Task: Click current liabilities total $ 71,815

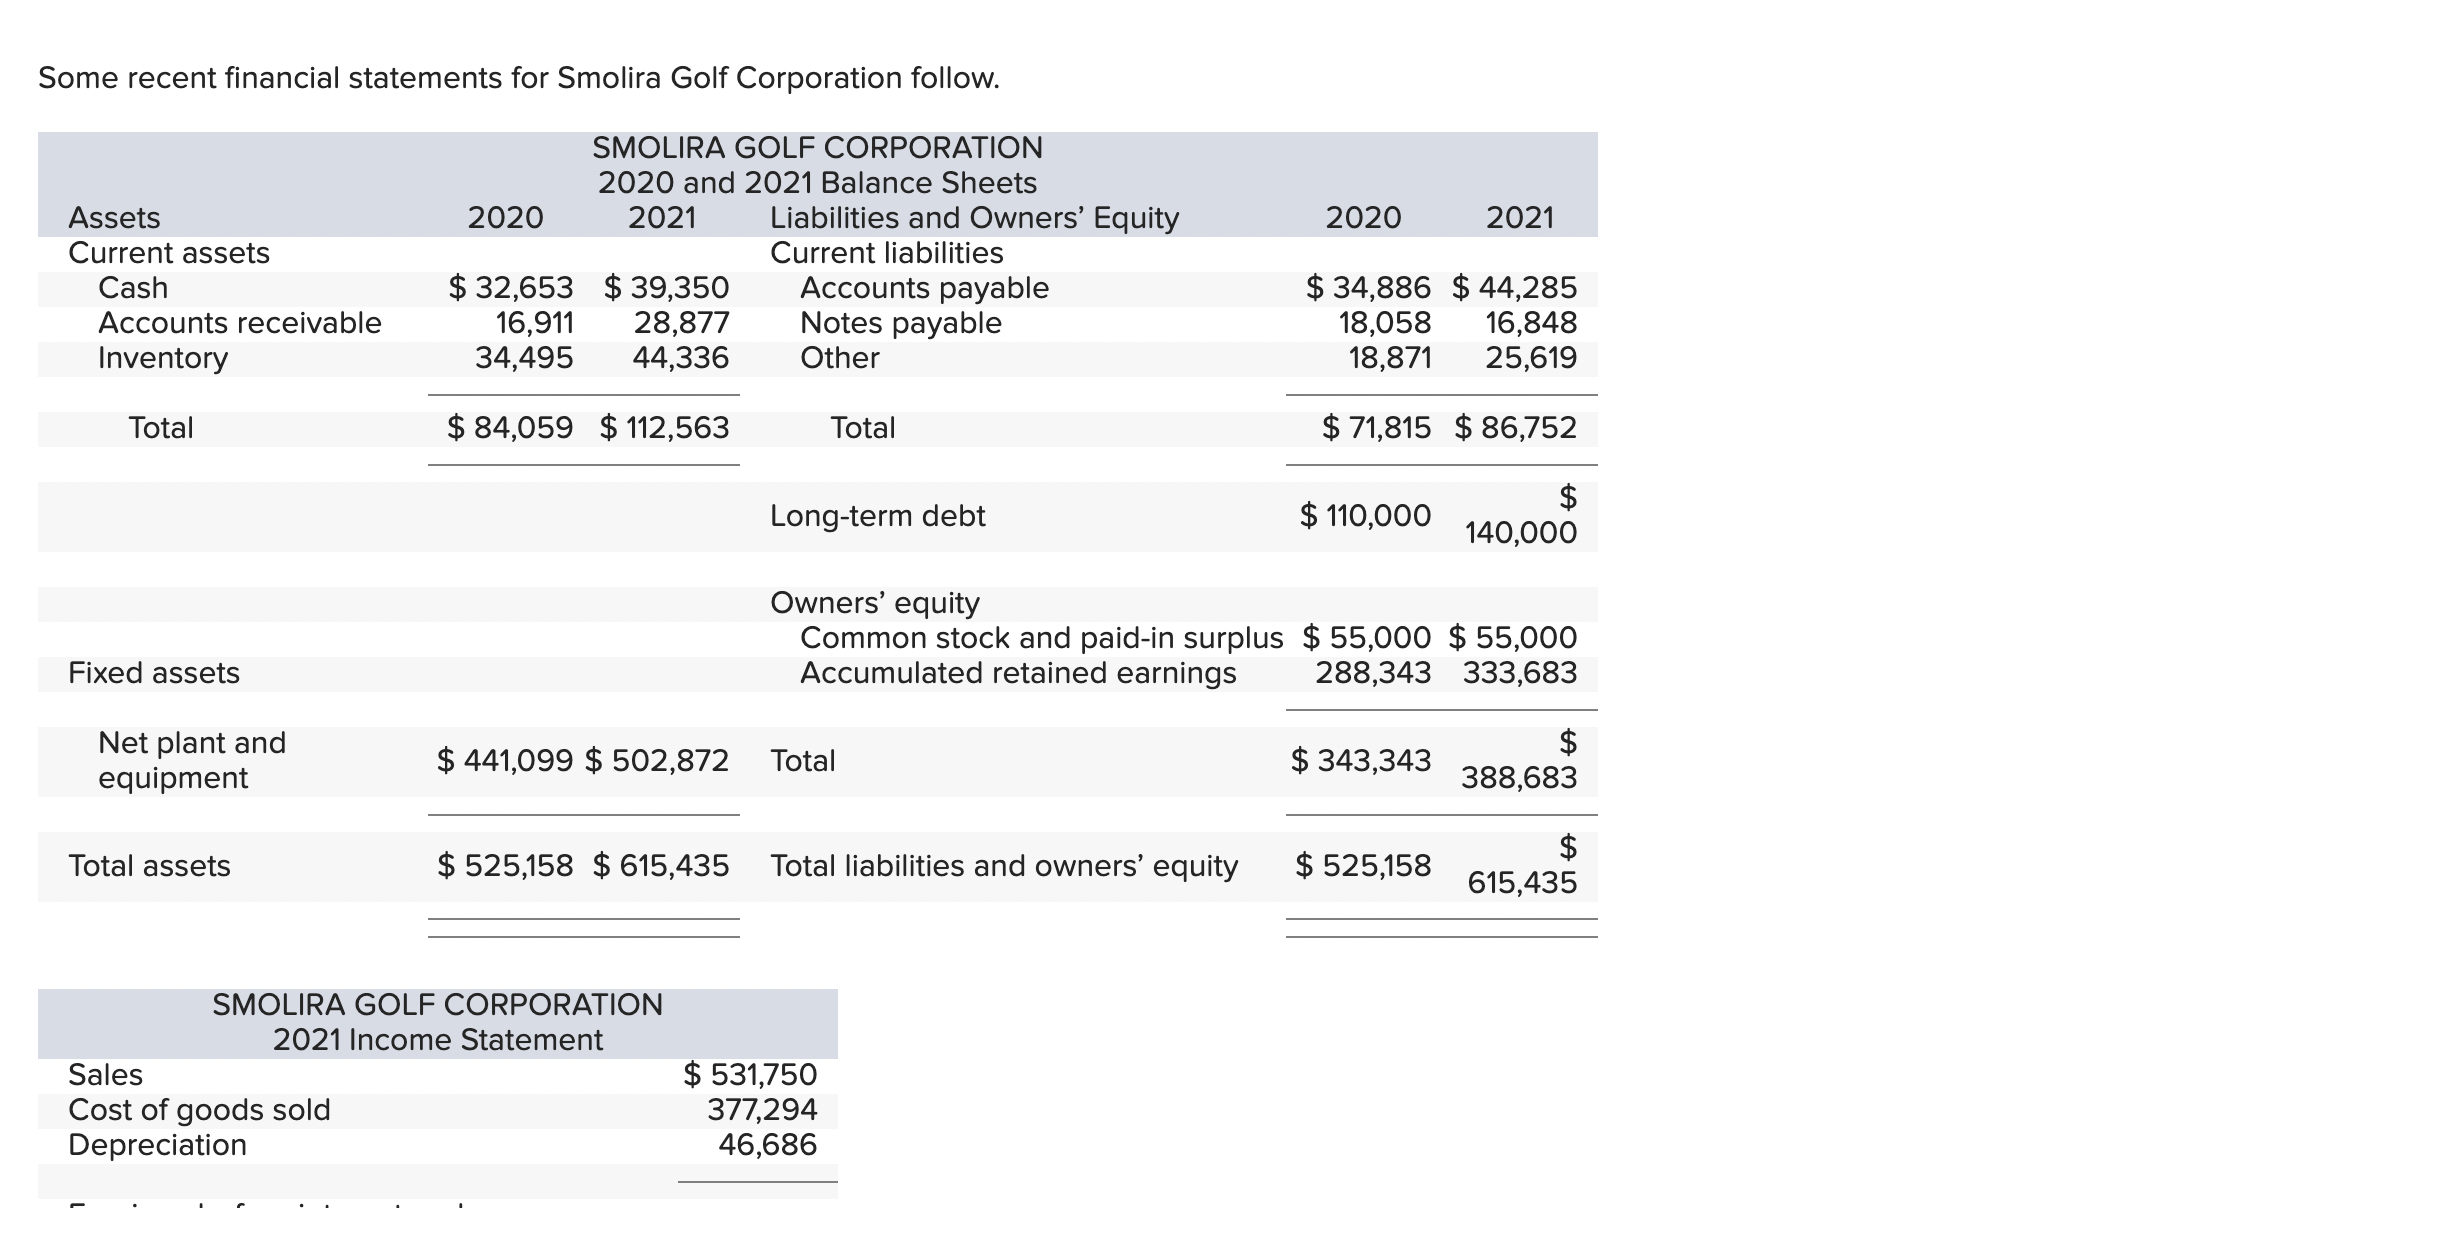Action: click(x=1377, y=428)
